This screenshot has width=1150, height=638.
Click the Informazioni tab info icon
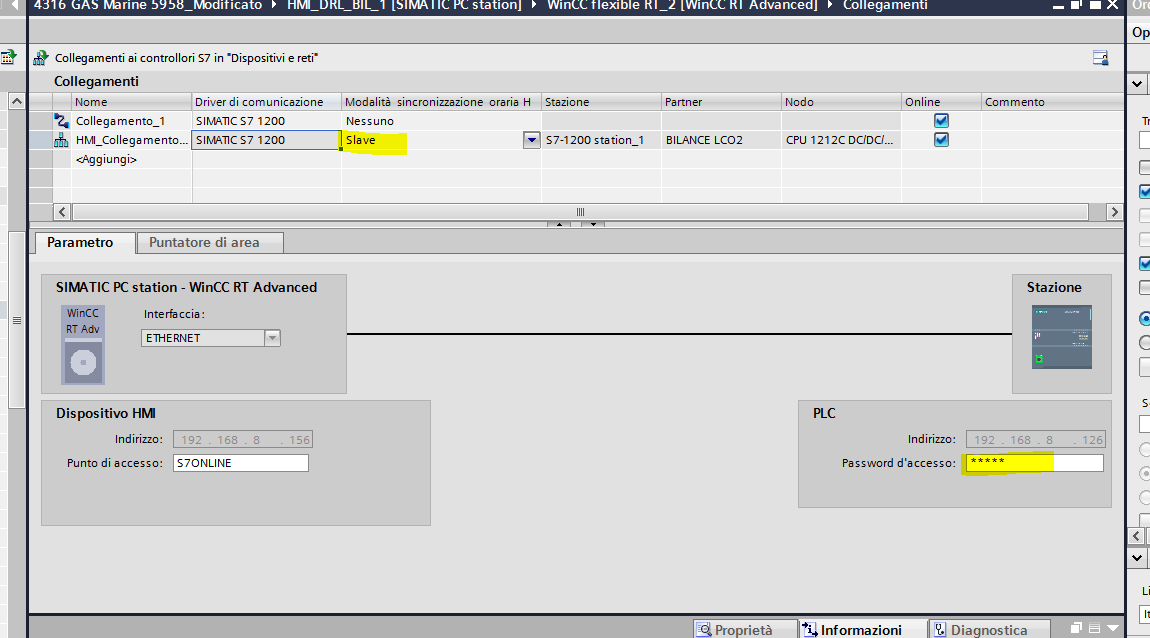[x=810, y=630]
